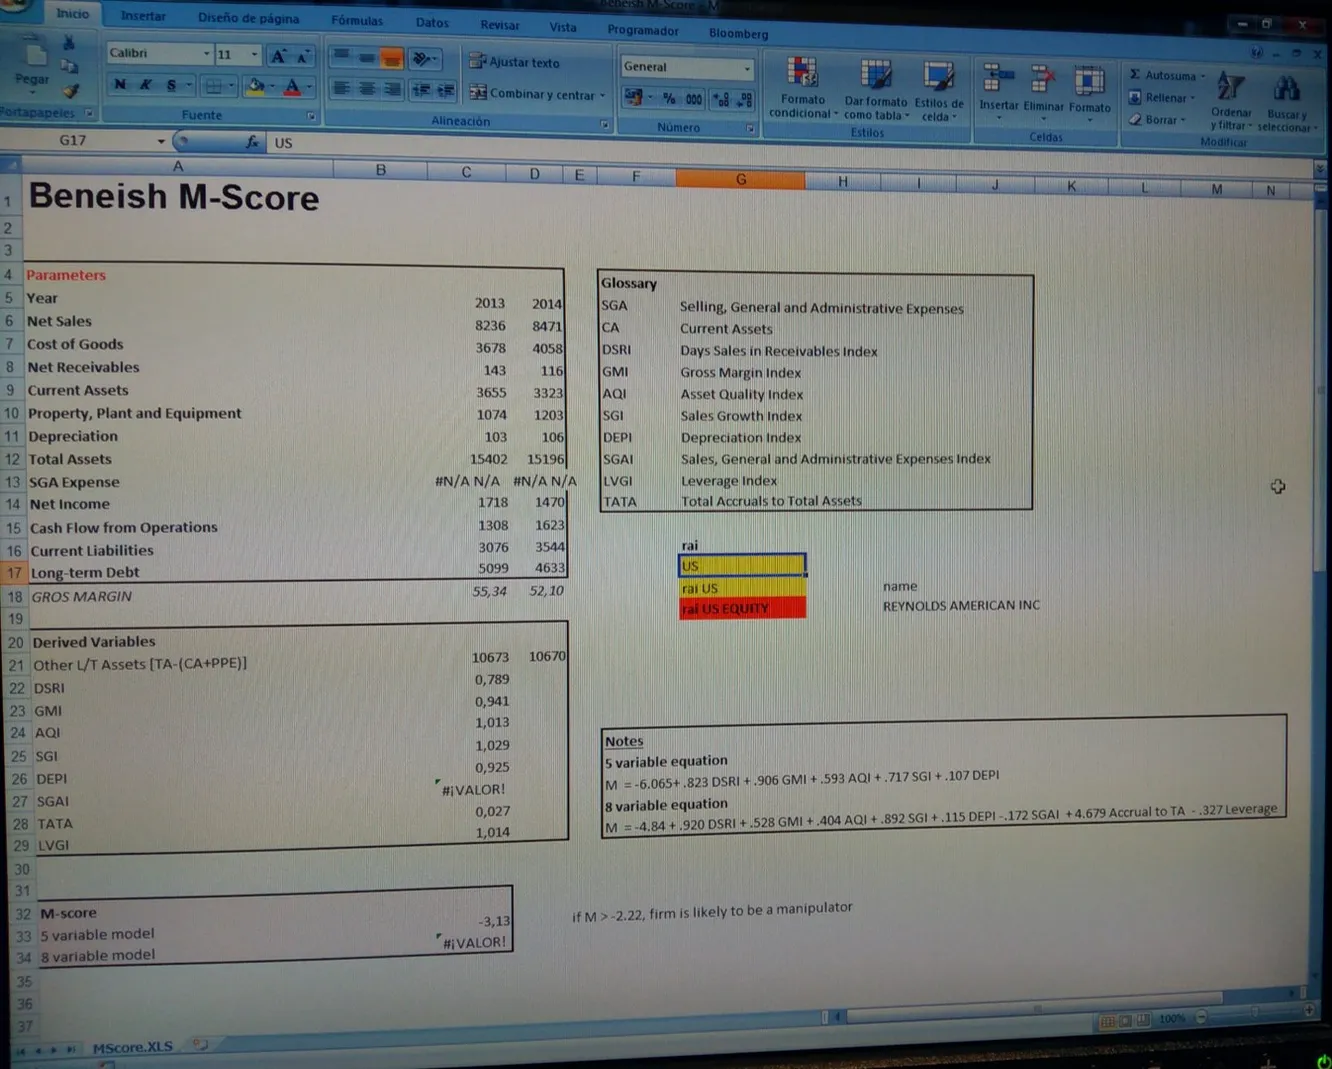This screenshot has width=1332, height=1069.
Task: Click the Ordenar y filtrar icon
Action: pos(1230,89)
